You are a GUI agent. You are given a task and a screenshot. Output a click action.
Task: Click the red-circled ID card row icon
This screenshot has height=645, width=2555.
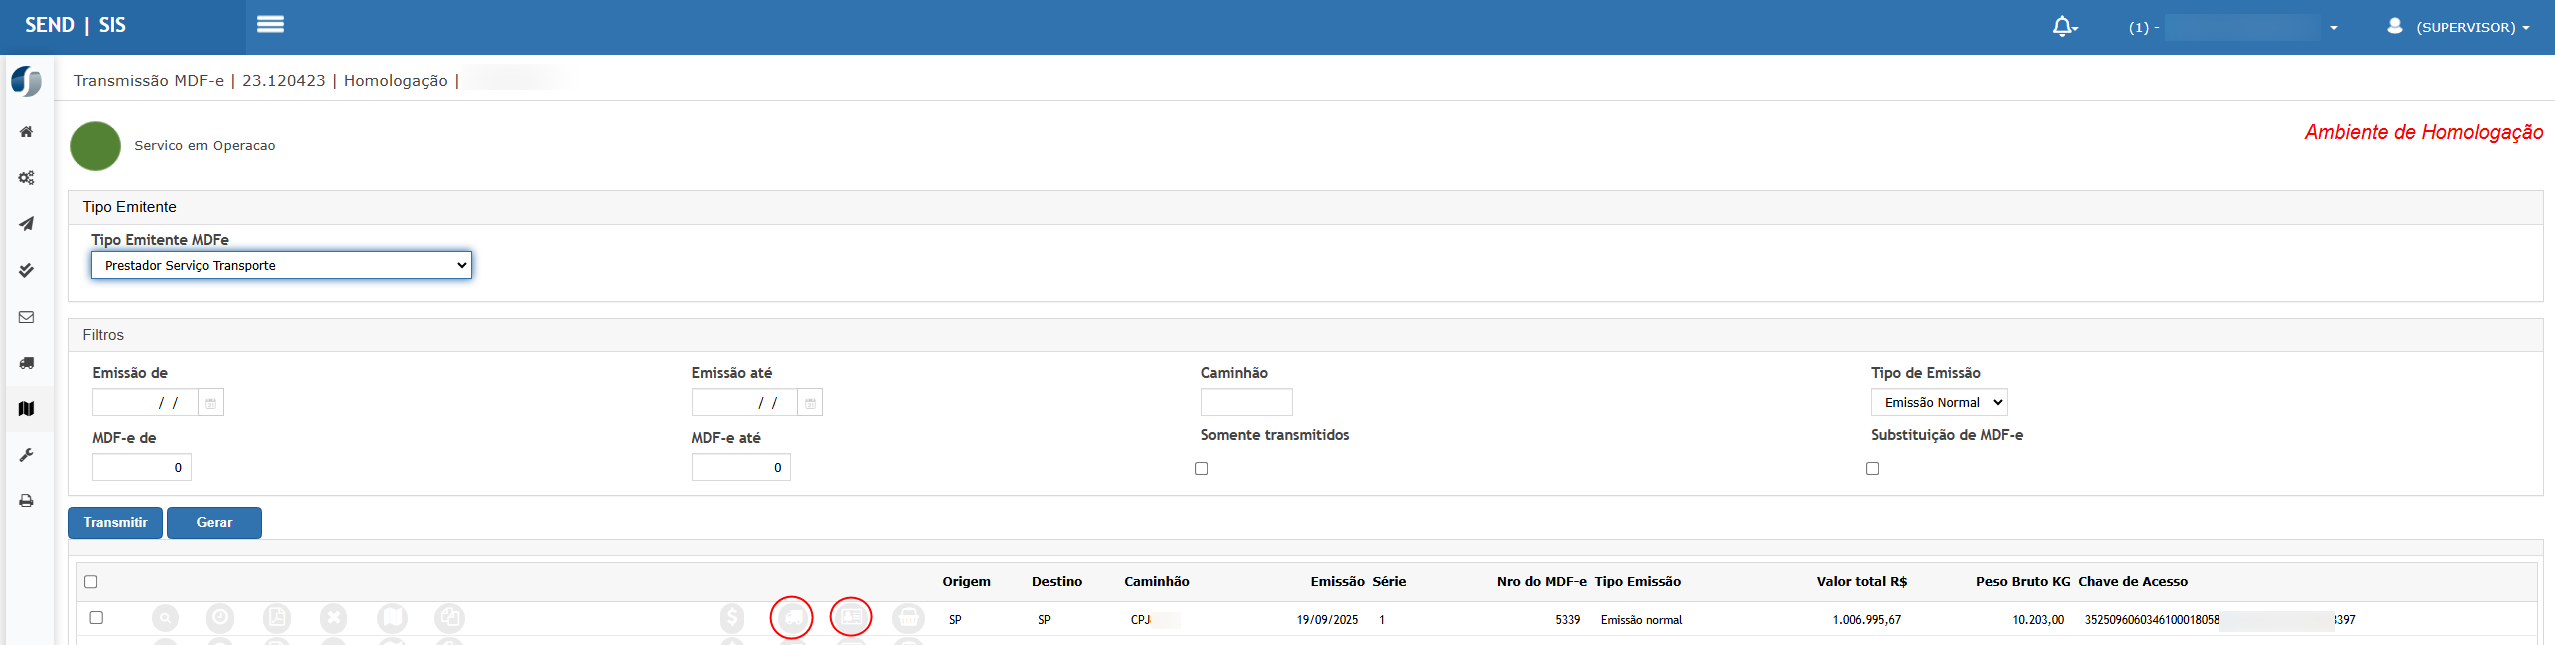tap(851, 617)
